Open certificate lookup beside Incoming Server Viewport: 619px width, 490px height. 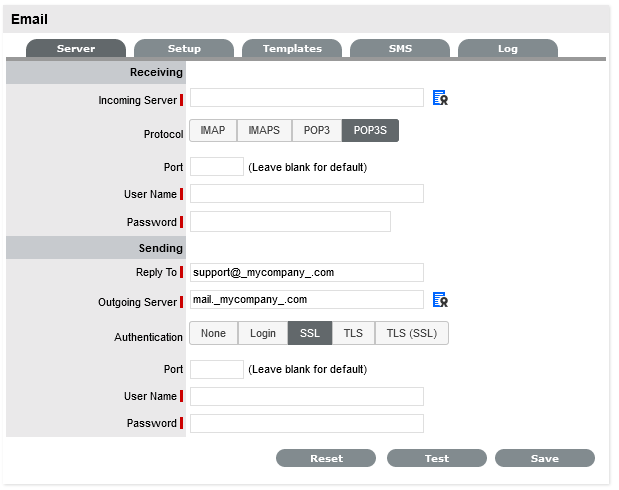440,98
